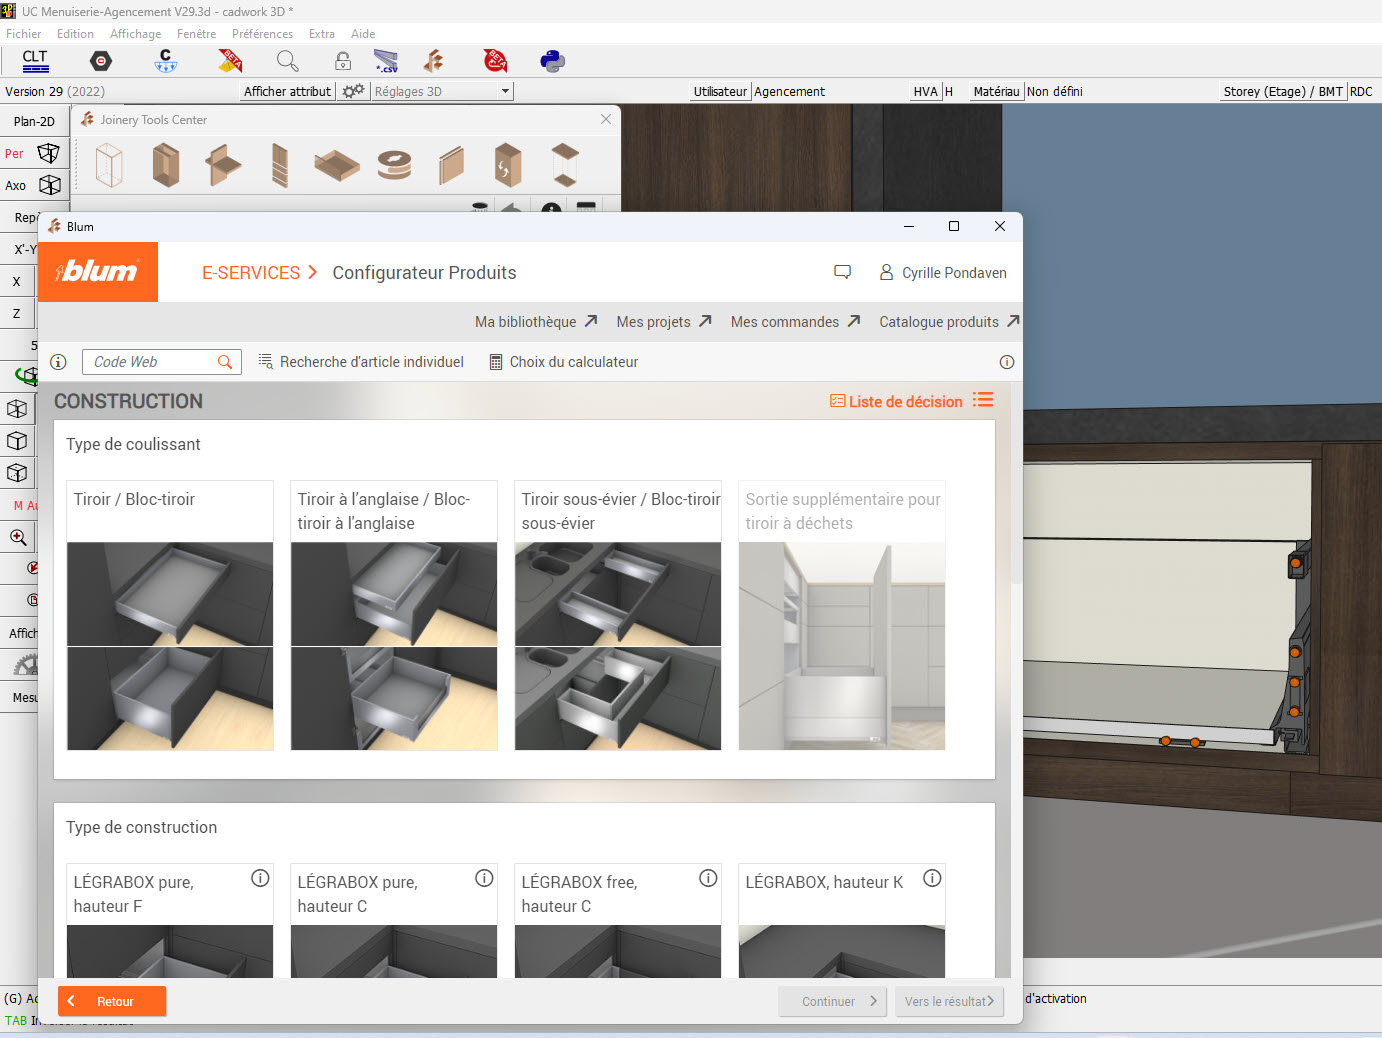Click the striped panel icon in Joinery Tools
This screenshot has width=1382, height=1038.
(280, 165)
